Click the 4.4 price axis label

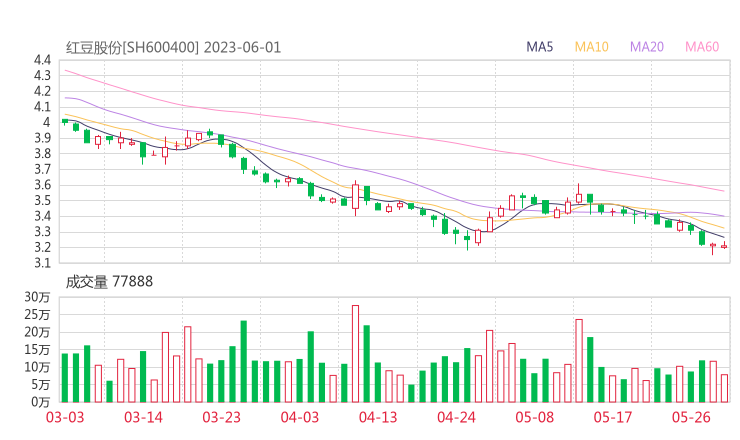[41, 61]
